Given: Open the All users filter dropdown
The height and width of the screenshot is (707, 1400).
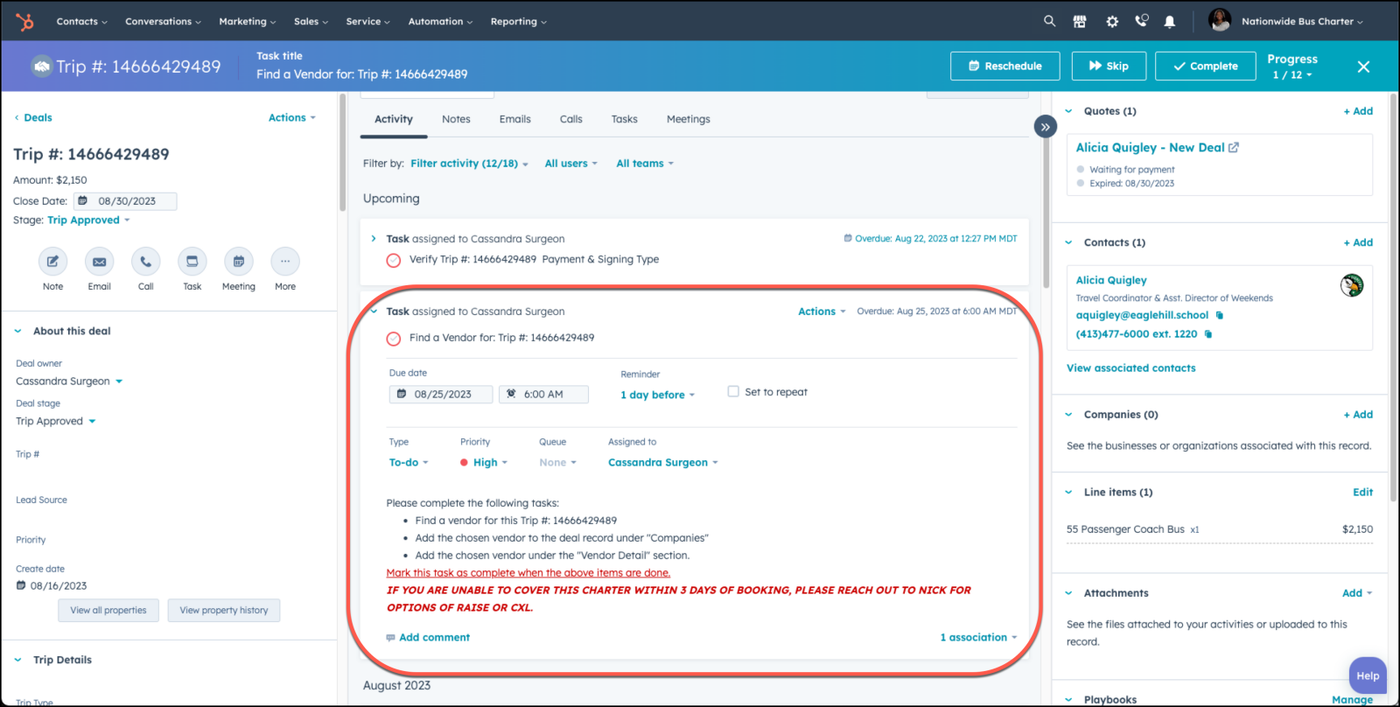Looking at the screenshot, I should click(x=571, y=163).
